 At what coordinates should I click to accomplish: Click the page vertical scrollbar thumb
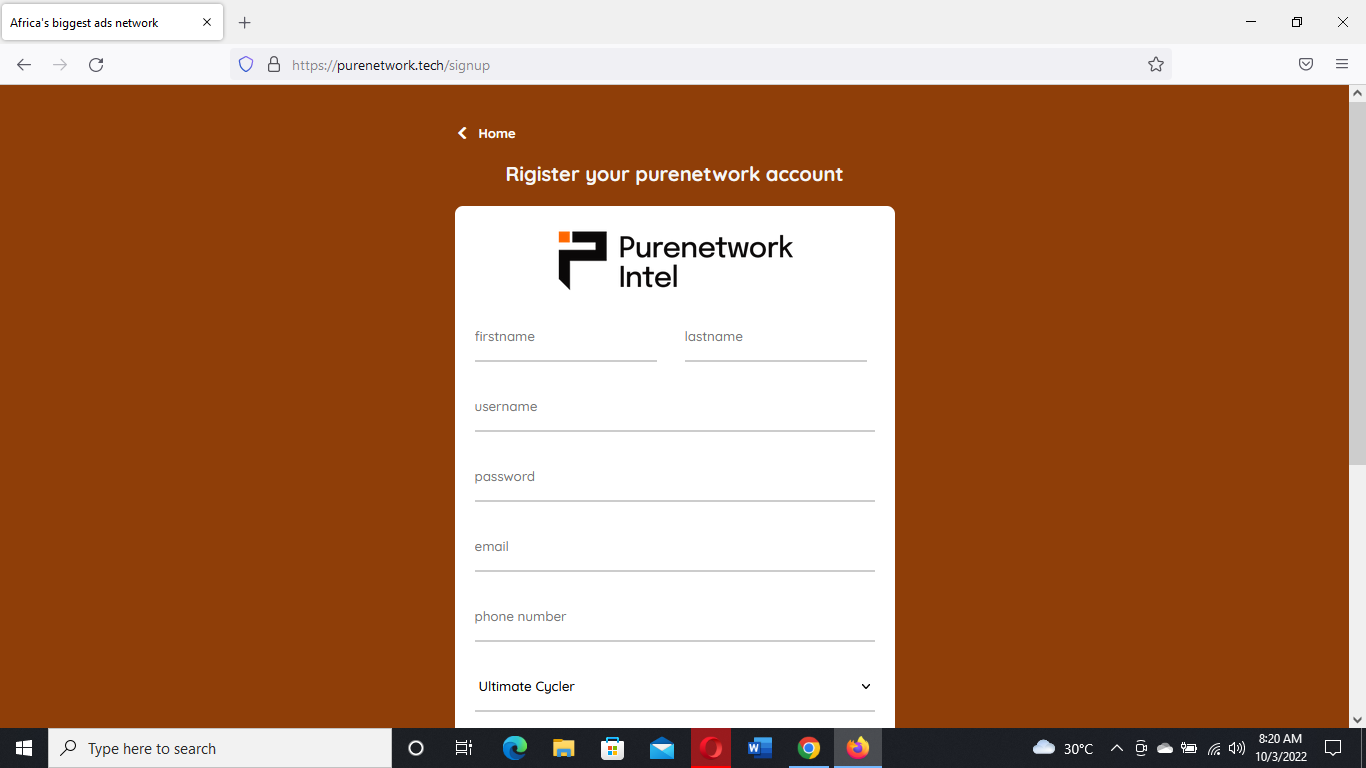pos(1357,283)
